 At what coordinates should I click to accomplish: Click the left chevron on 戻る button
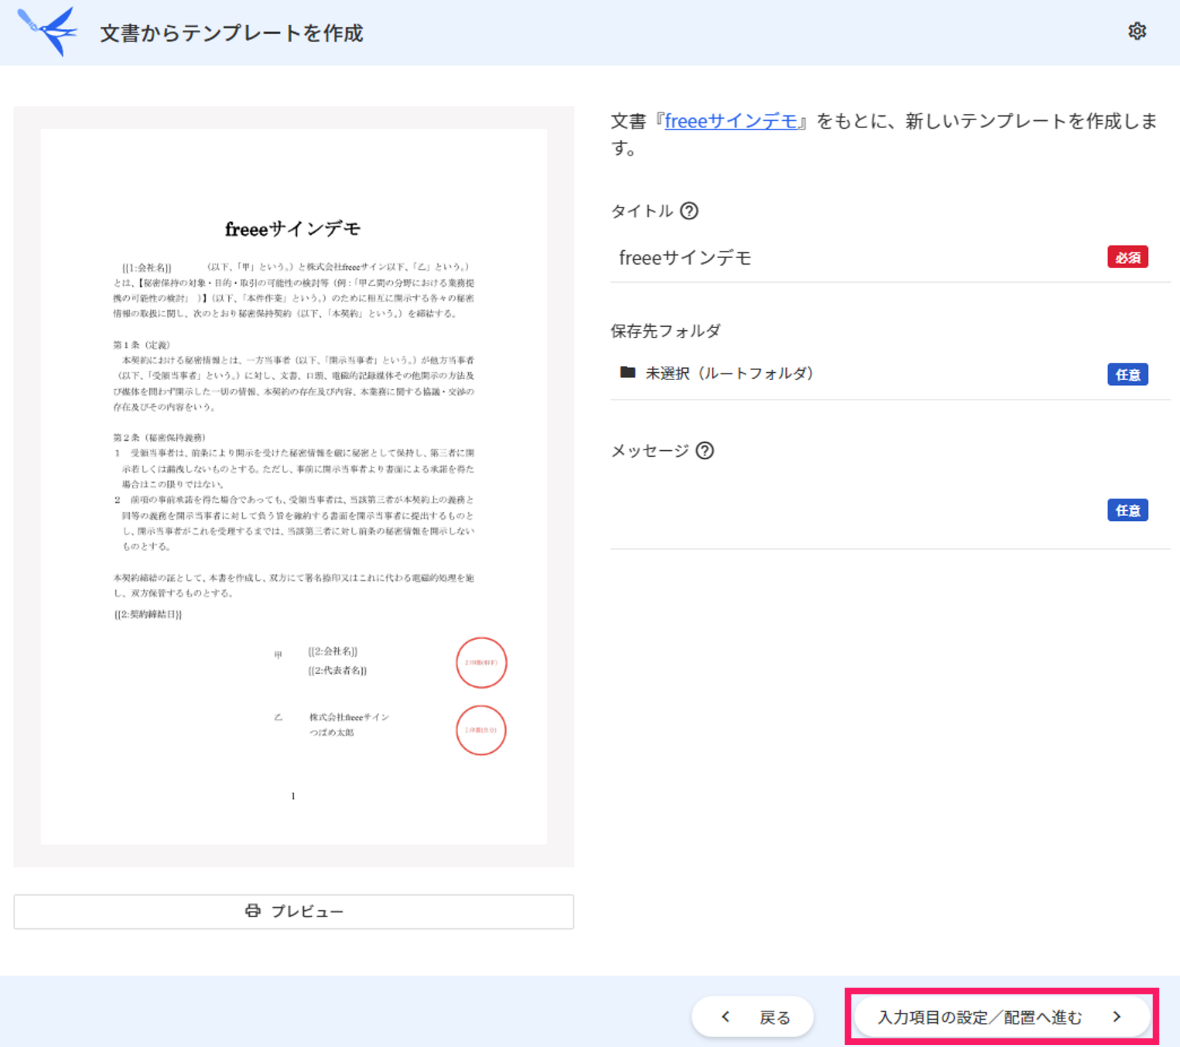point(725,1017)
